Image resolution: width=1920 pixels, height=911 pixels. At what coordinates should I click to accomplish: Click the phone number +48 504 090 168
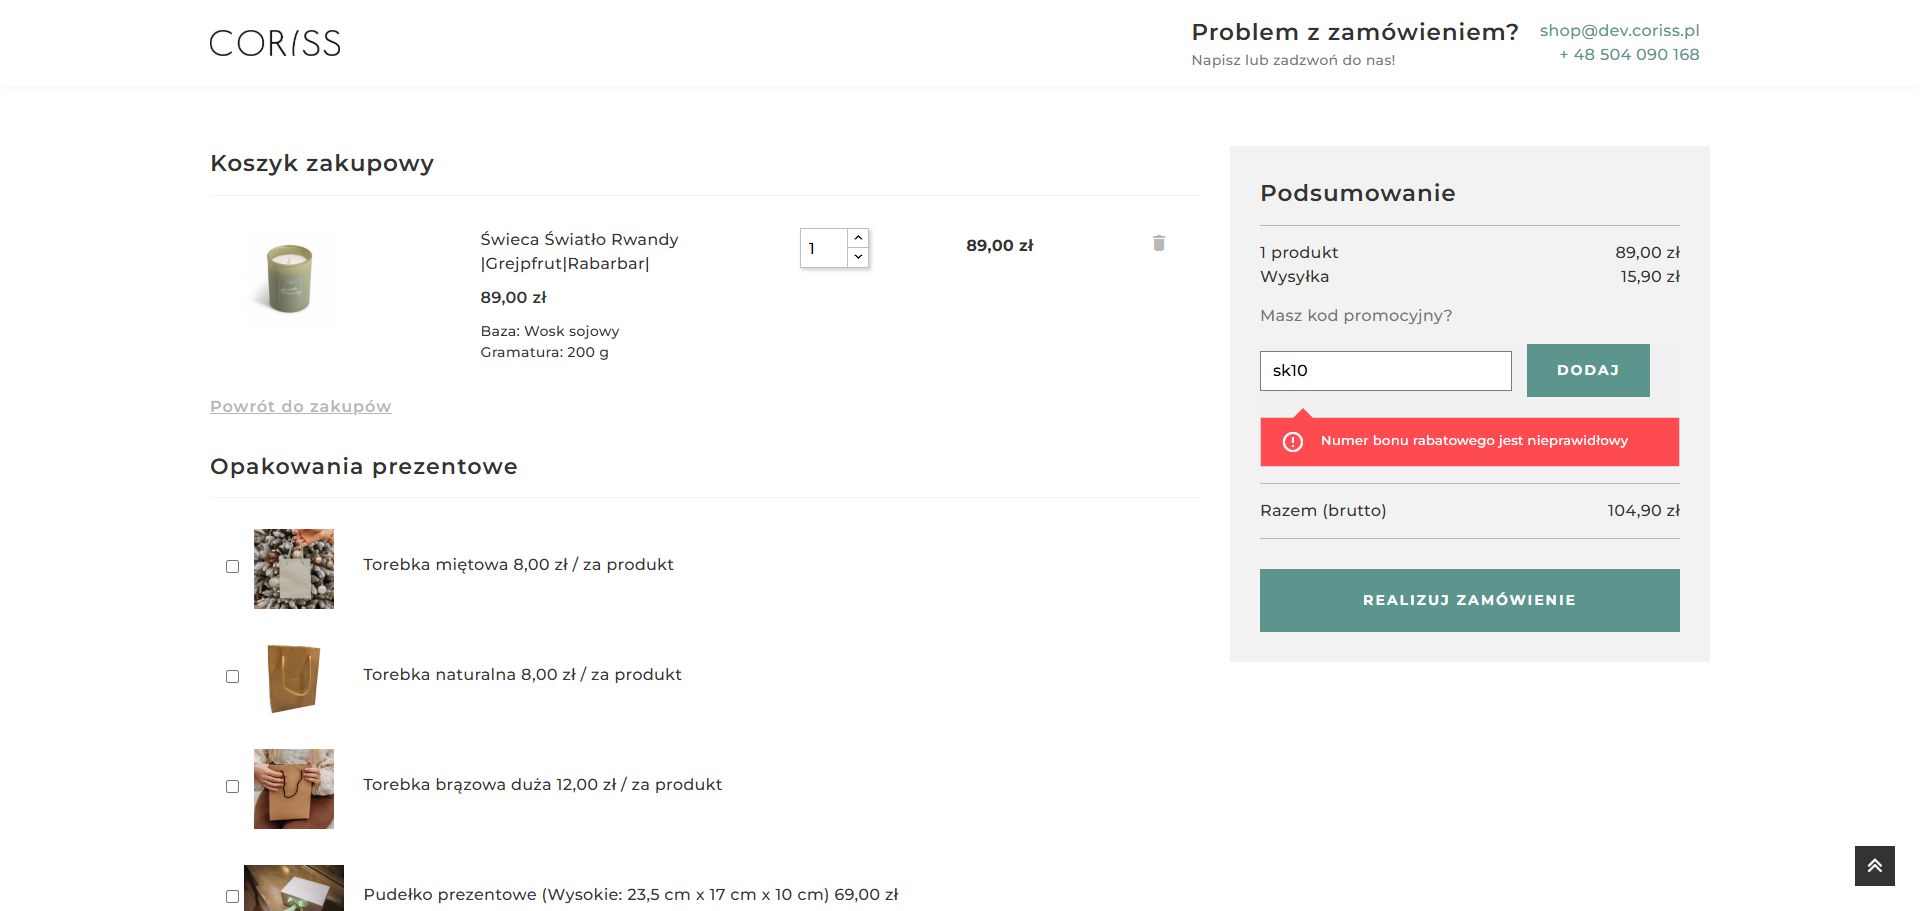pos(1629,54)
